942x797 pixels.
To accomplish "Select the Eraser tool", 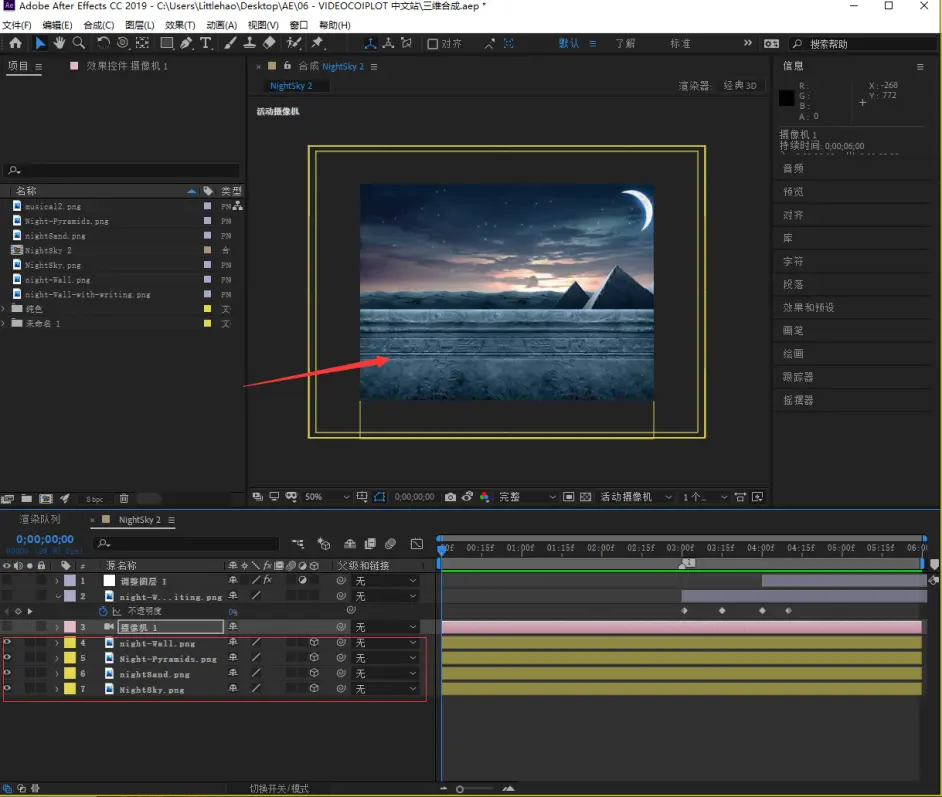I will [x=268, y=44].
